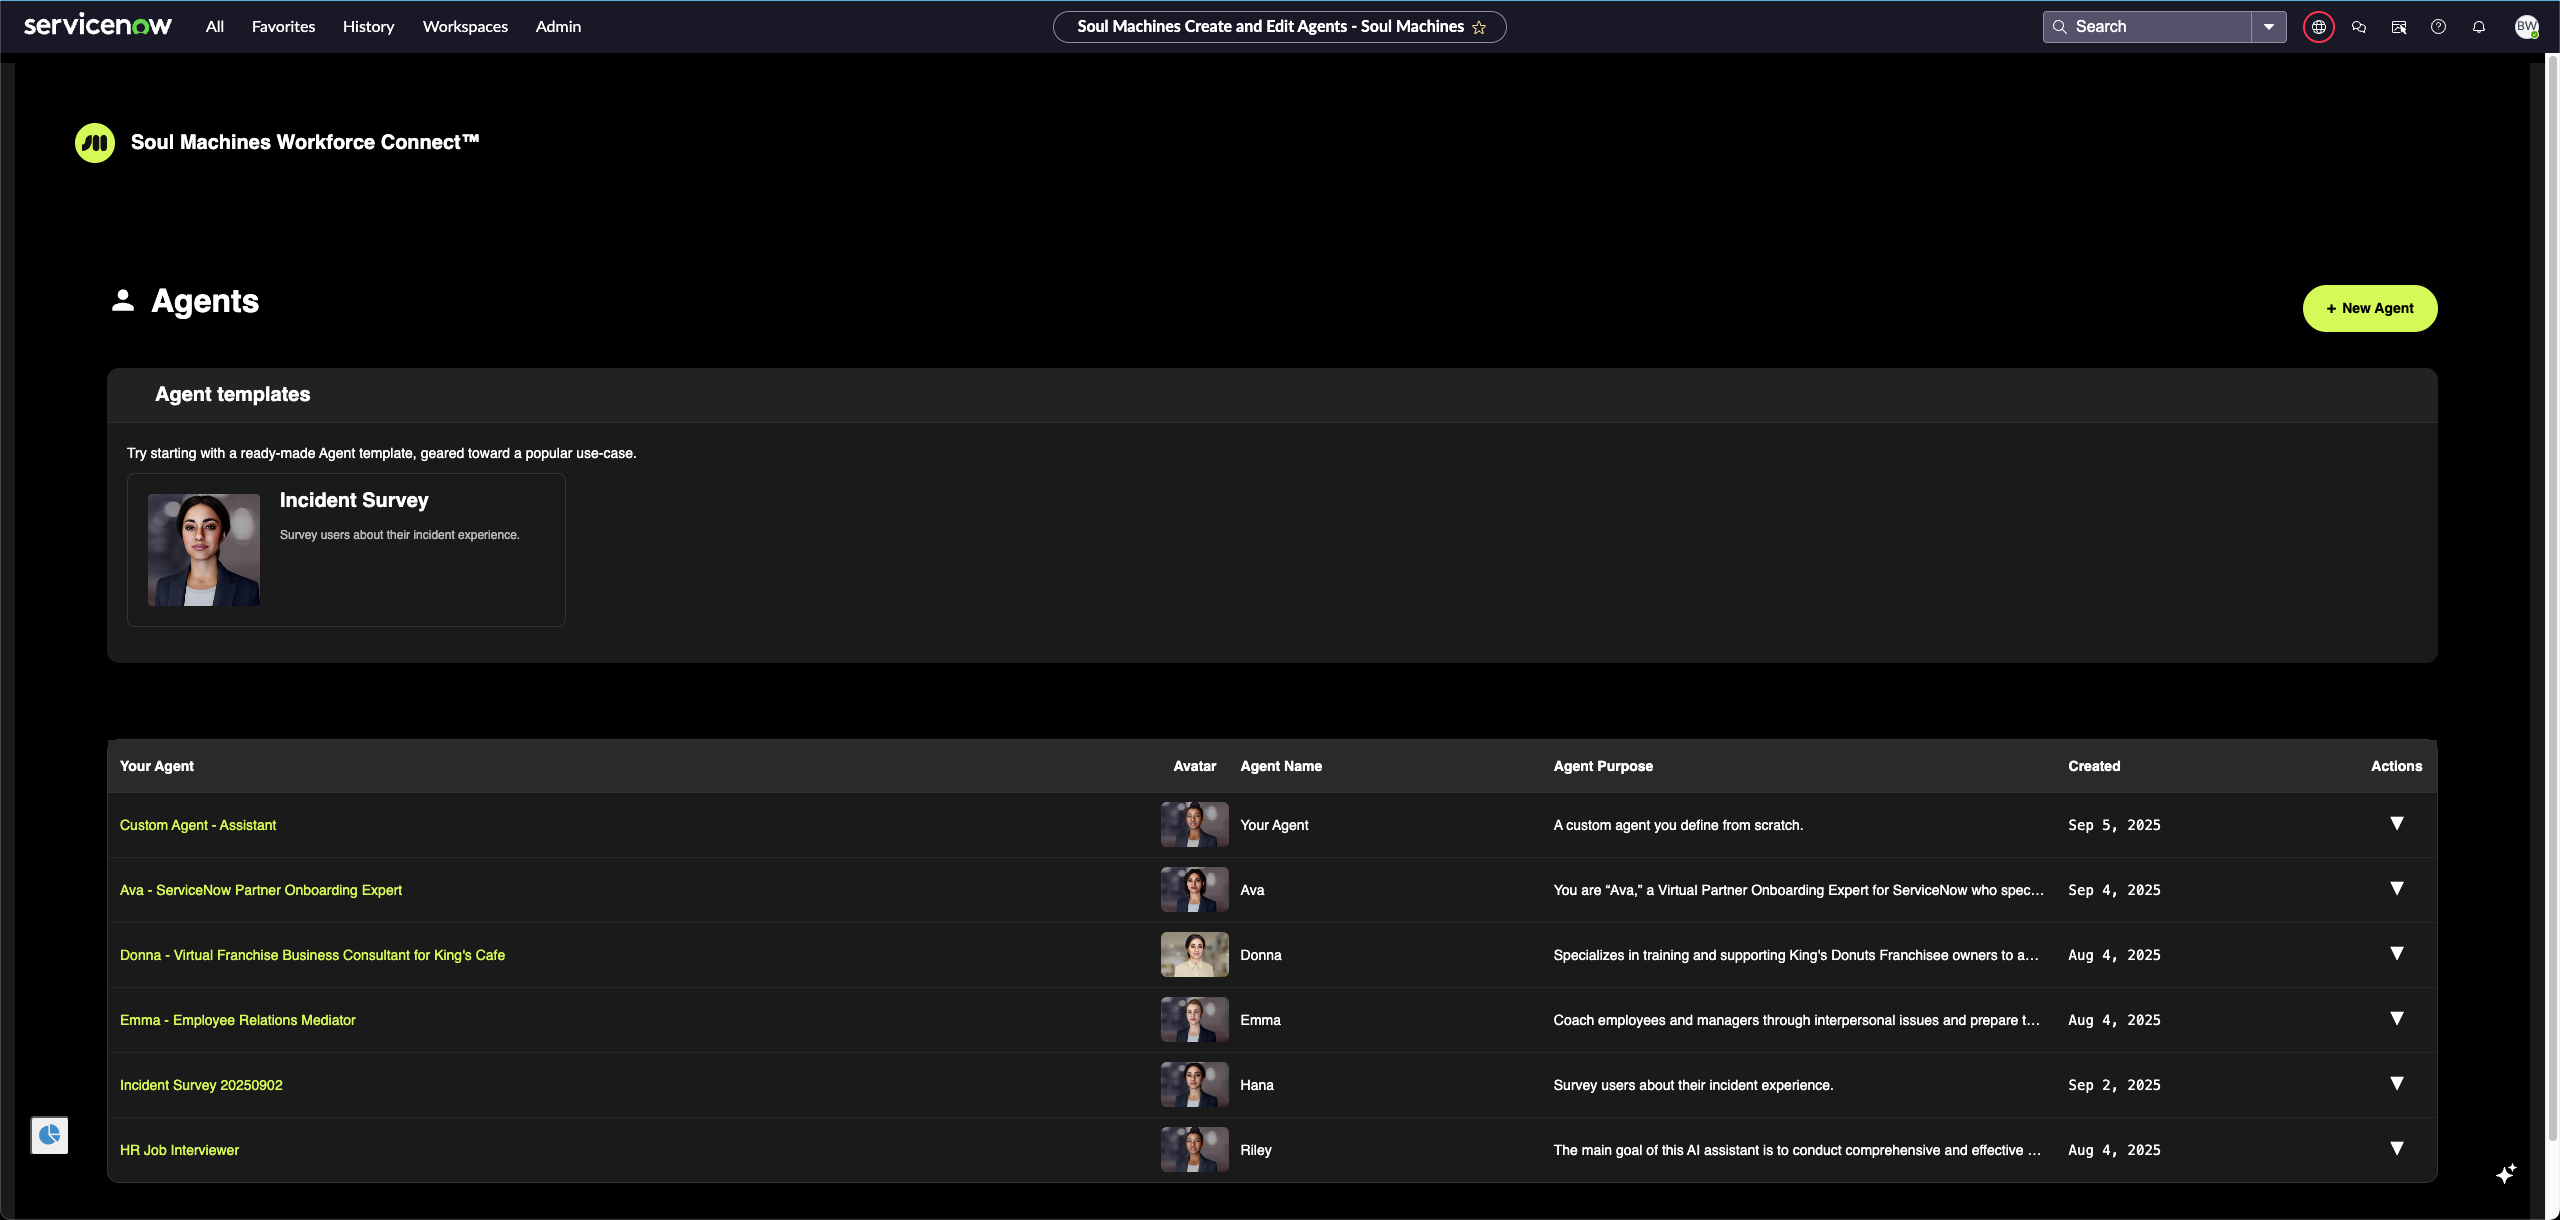Open Emma - Employee Relations Mediator link
This screenshot has height=1220, width=2560.
[237, 1020]
